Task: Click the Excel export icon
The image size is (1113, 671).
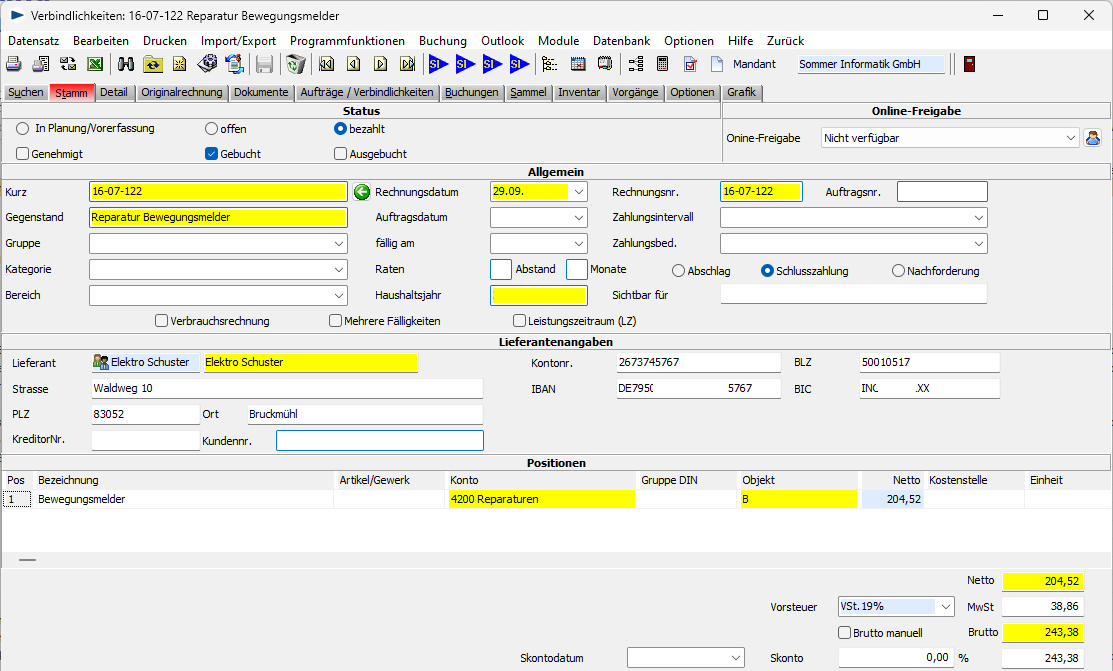Action: [x=96, y=65]
